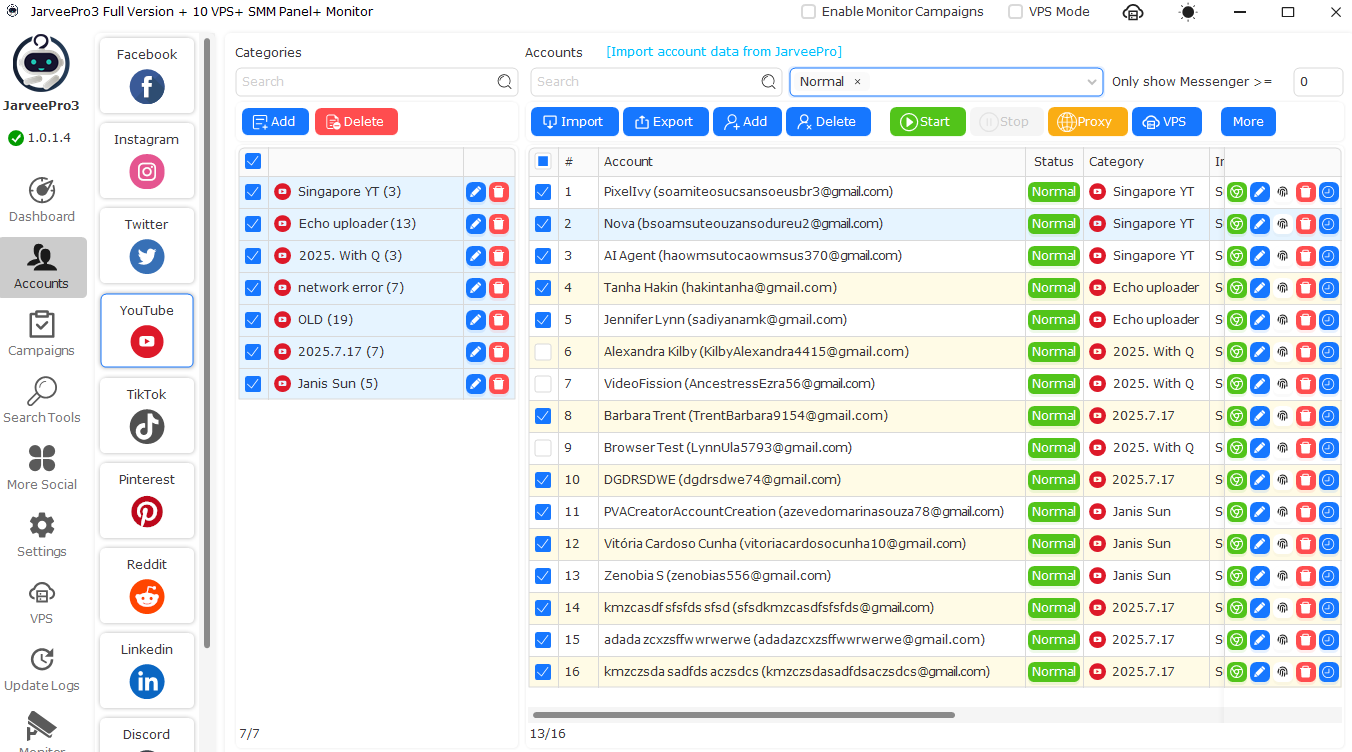This screenshot has height=752, width=1352.
Task: Open the Twitter platform tab
Action: pyautogui.click(x=147, y=245)
